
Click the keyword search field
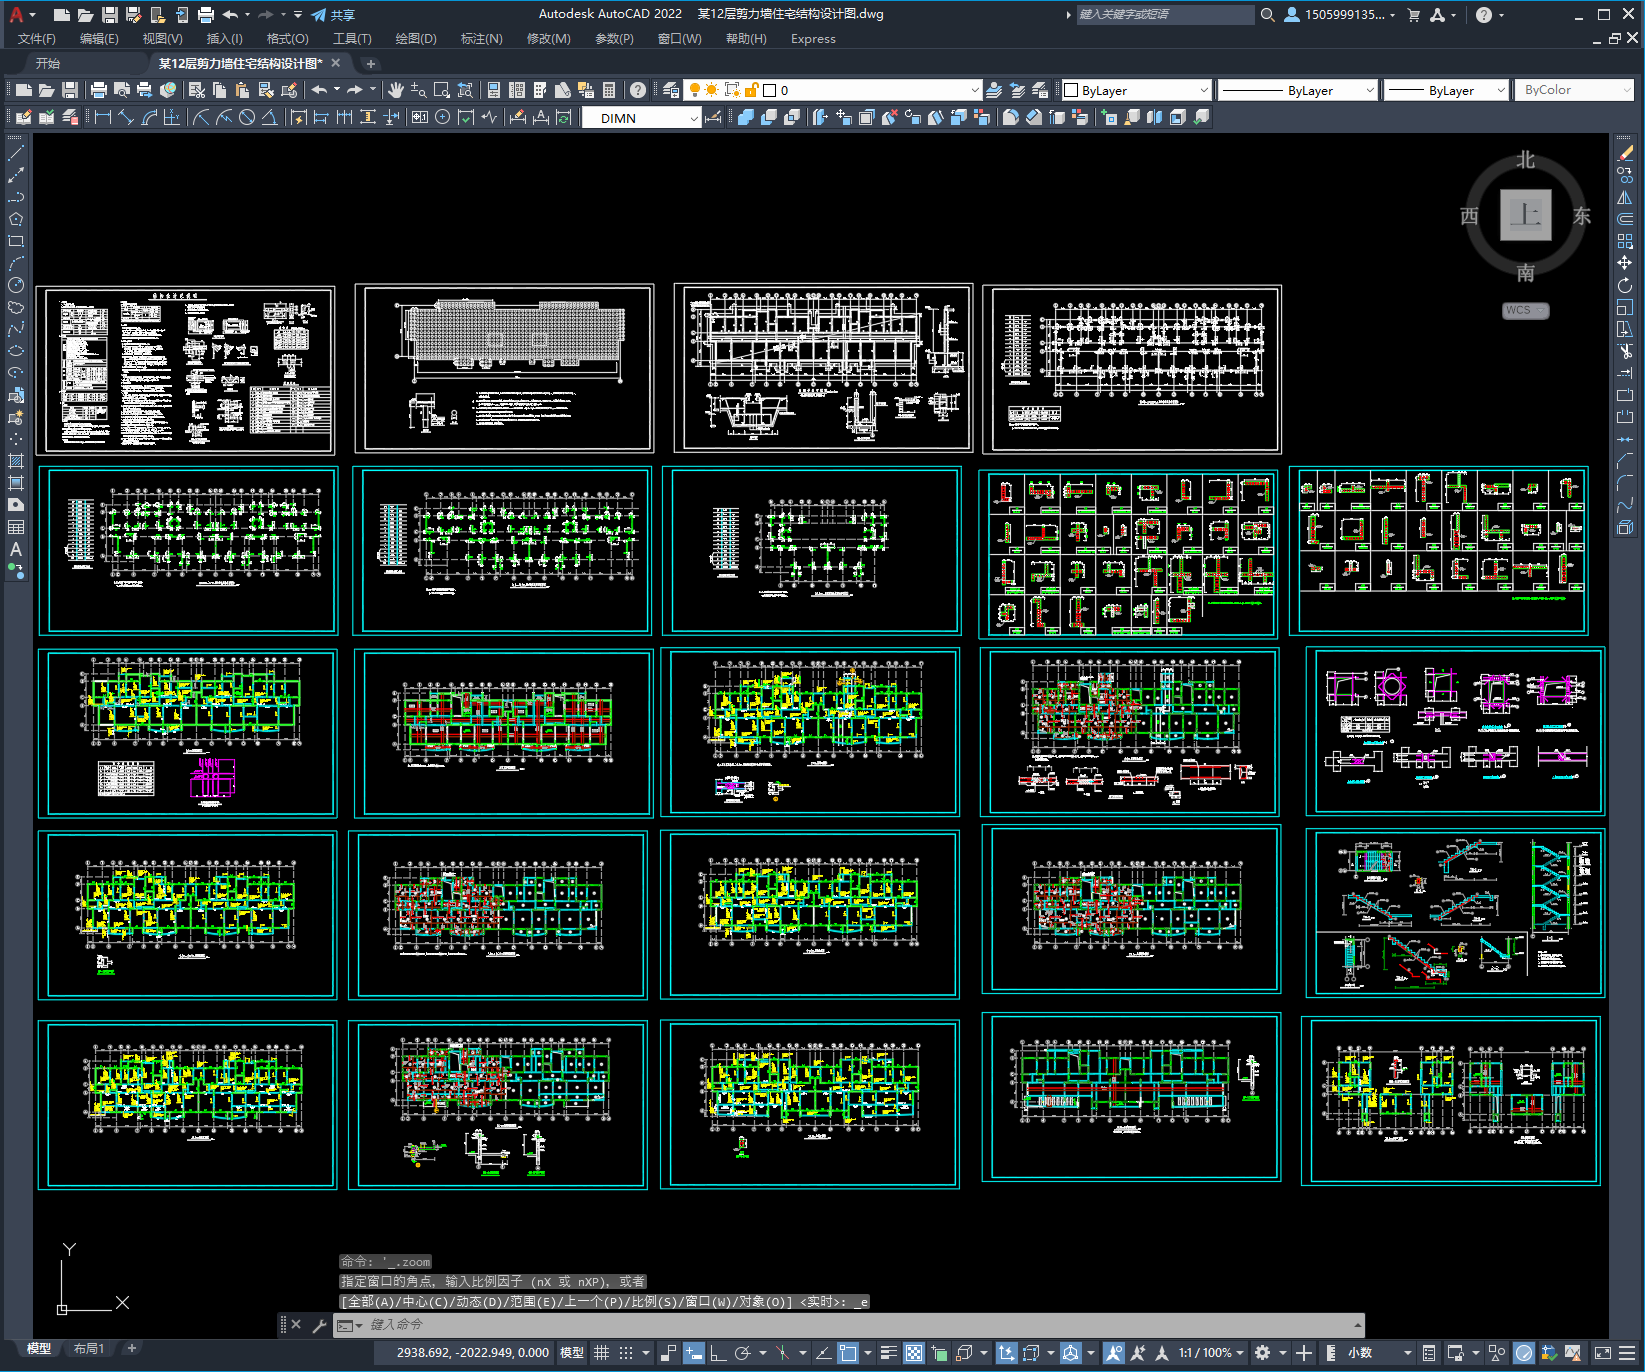coord(1165,14)
